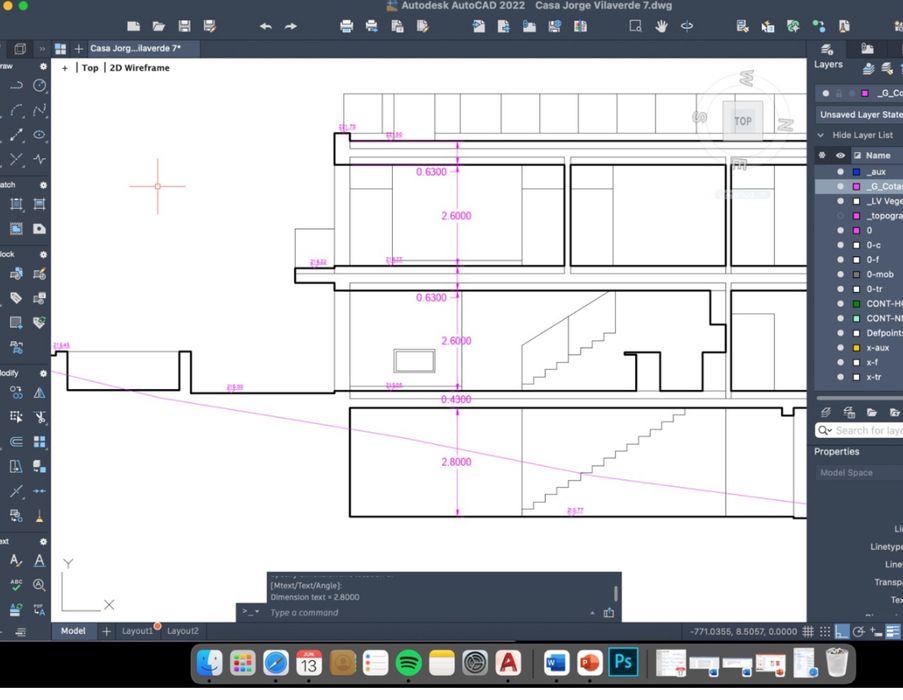
Task: Click the Save drawing icon in toolbar
Action: [184, 26]
